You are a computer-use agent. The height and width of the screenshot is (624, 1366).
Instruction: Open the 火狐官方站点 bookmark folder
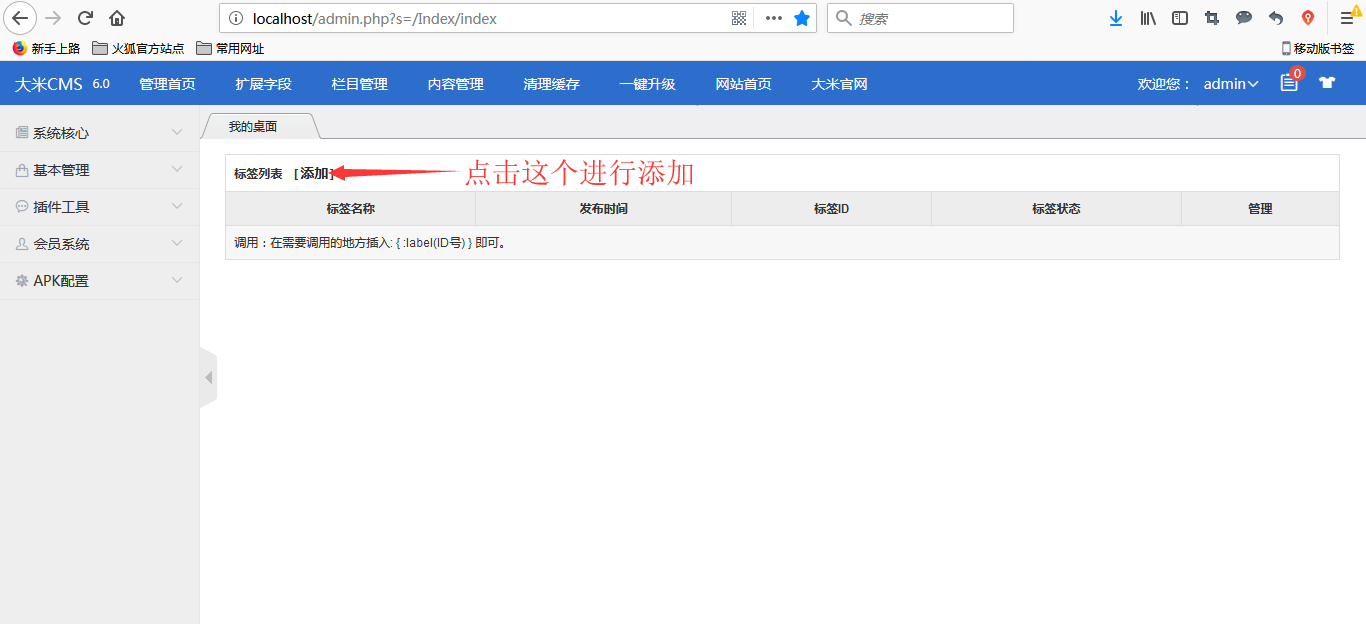[138, 48]
